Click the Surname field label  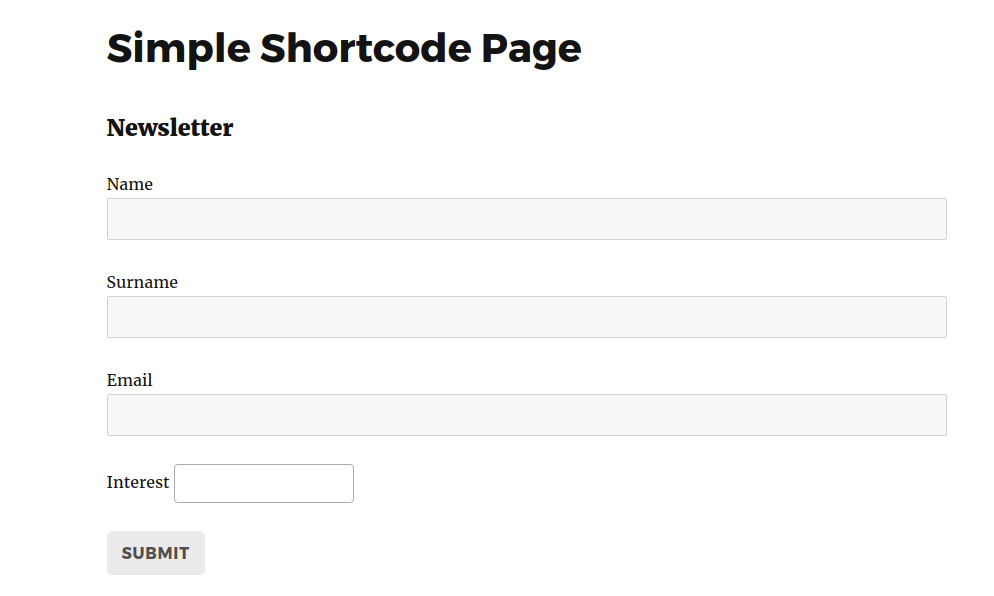click(142, 282)
